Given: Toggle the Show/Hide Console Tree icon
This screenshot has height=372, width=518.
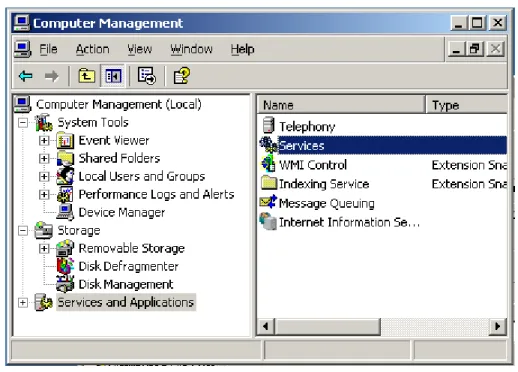Looking at the screenshot, I should coord(113,76).
